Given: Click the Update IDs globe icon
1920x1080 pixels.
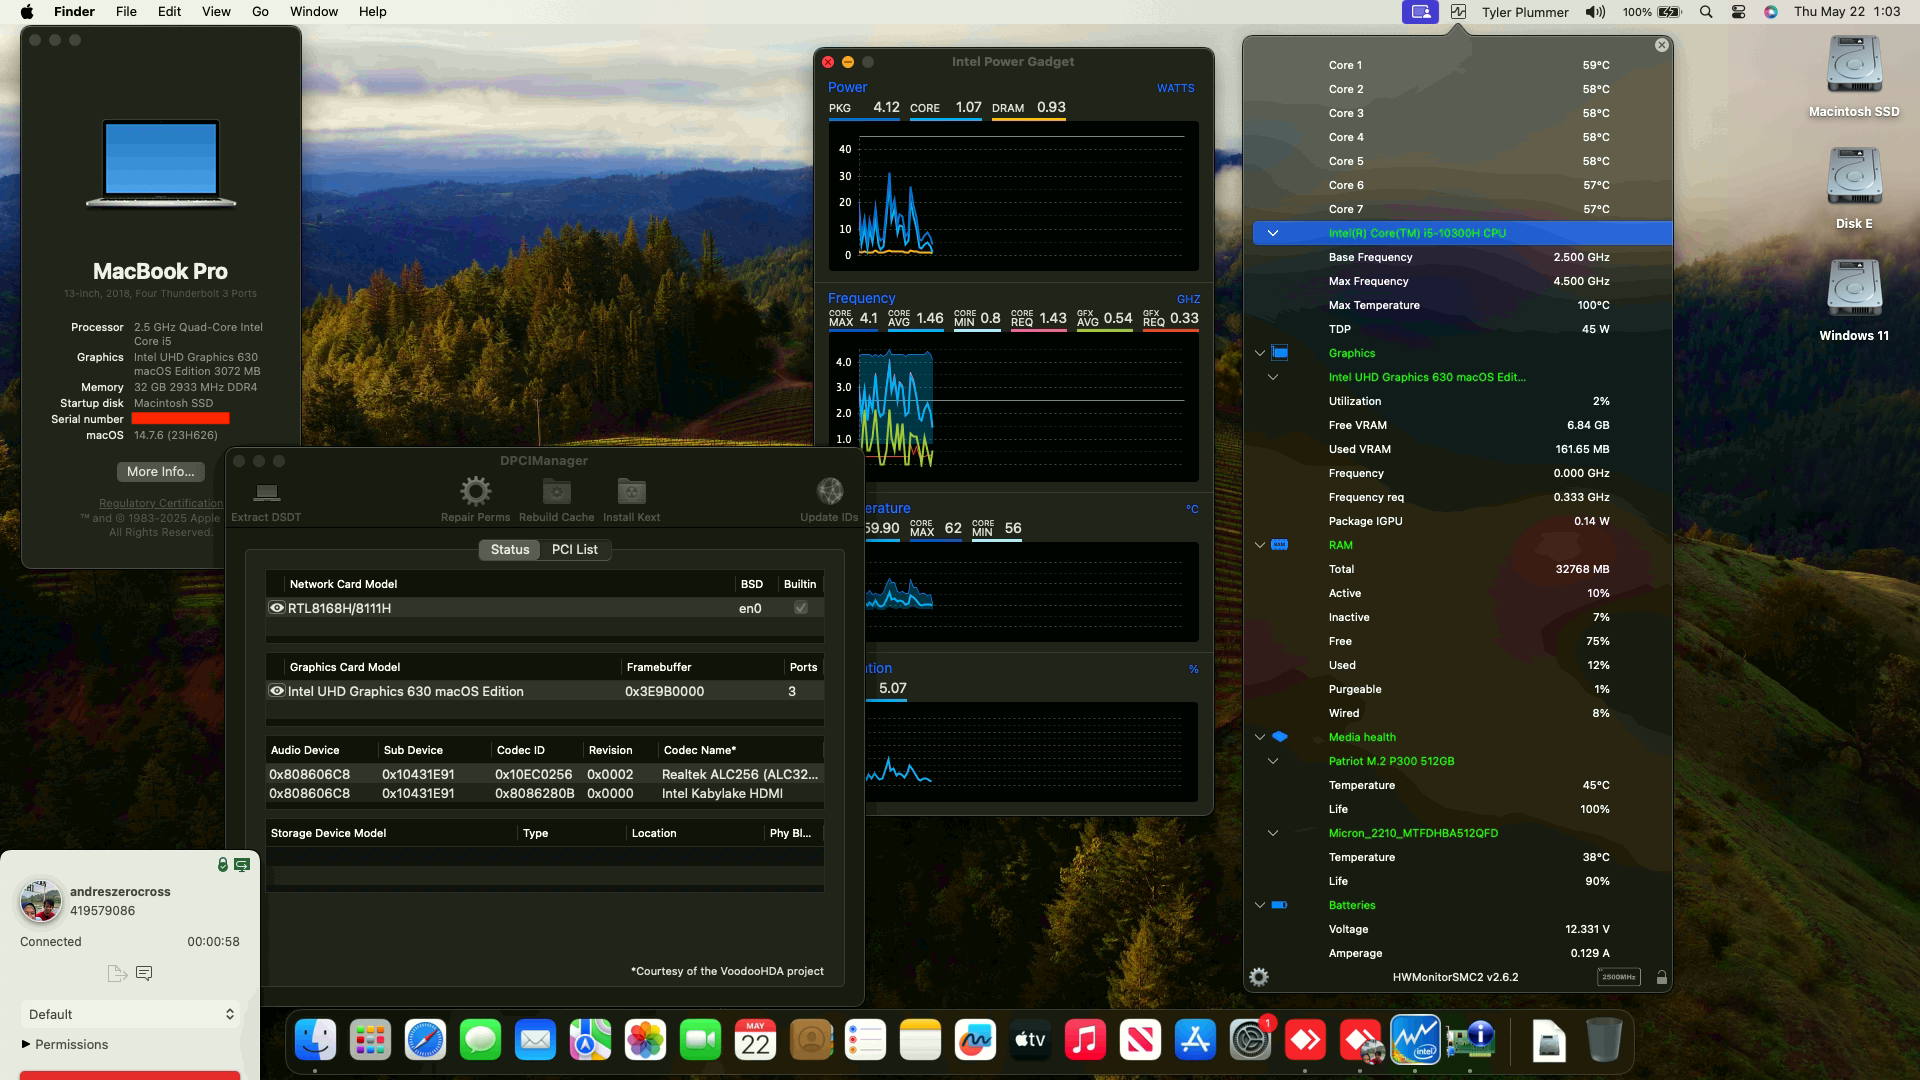Looking at the screenshot, I should click(829, 492).
